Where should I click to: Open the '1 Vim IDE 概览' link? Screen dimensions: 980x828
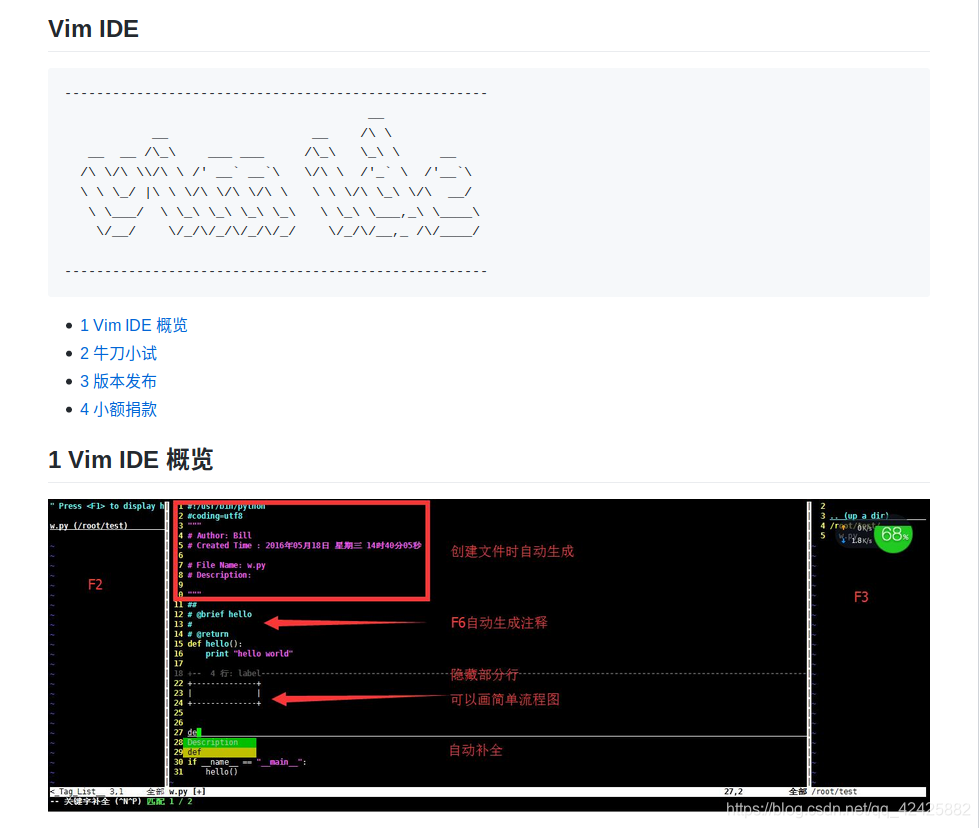(134, 325)
